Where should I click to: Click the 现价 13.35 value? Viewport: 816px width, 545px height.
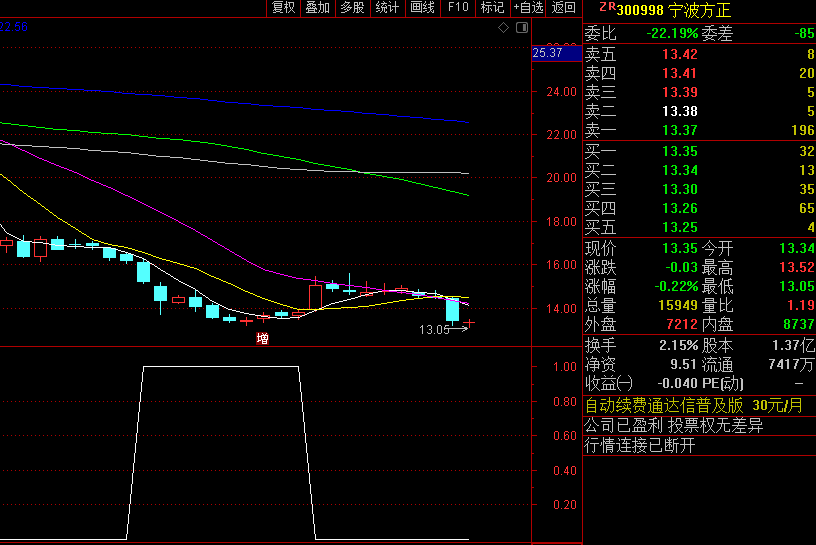pyautogui.click(x=680, y=248)
